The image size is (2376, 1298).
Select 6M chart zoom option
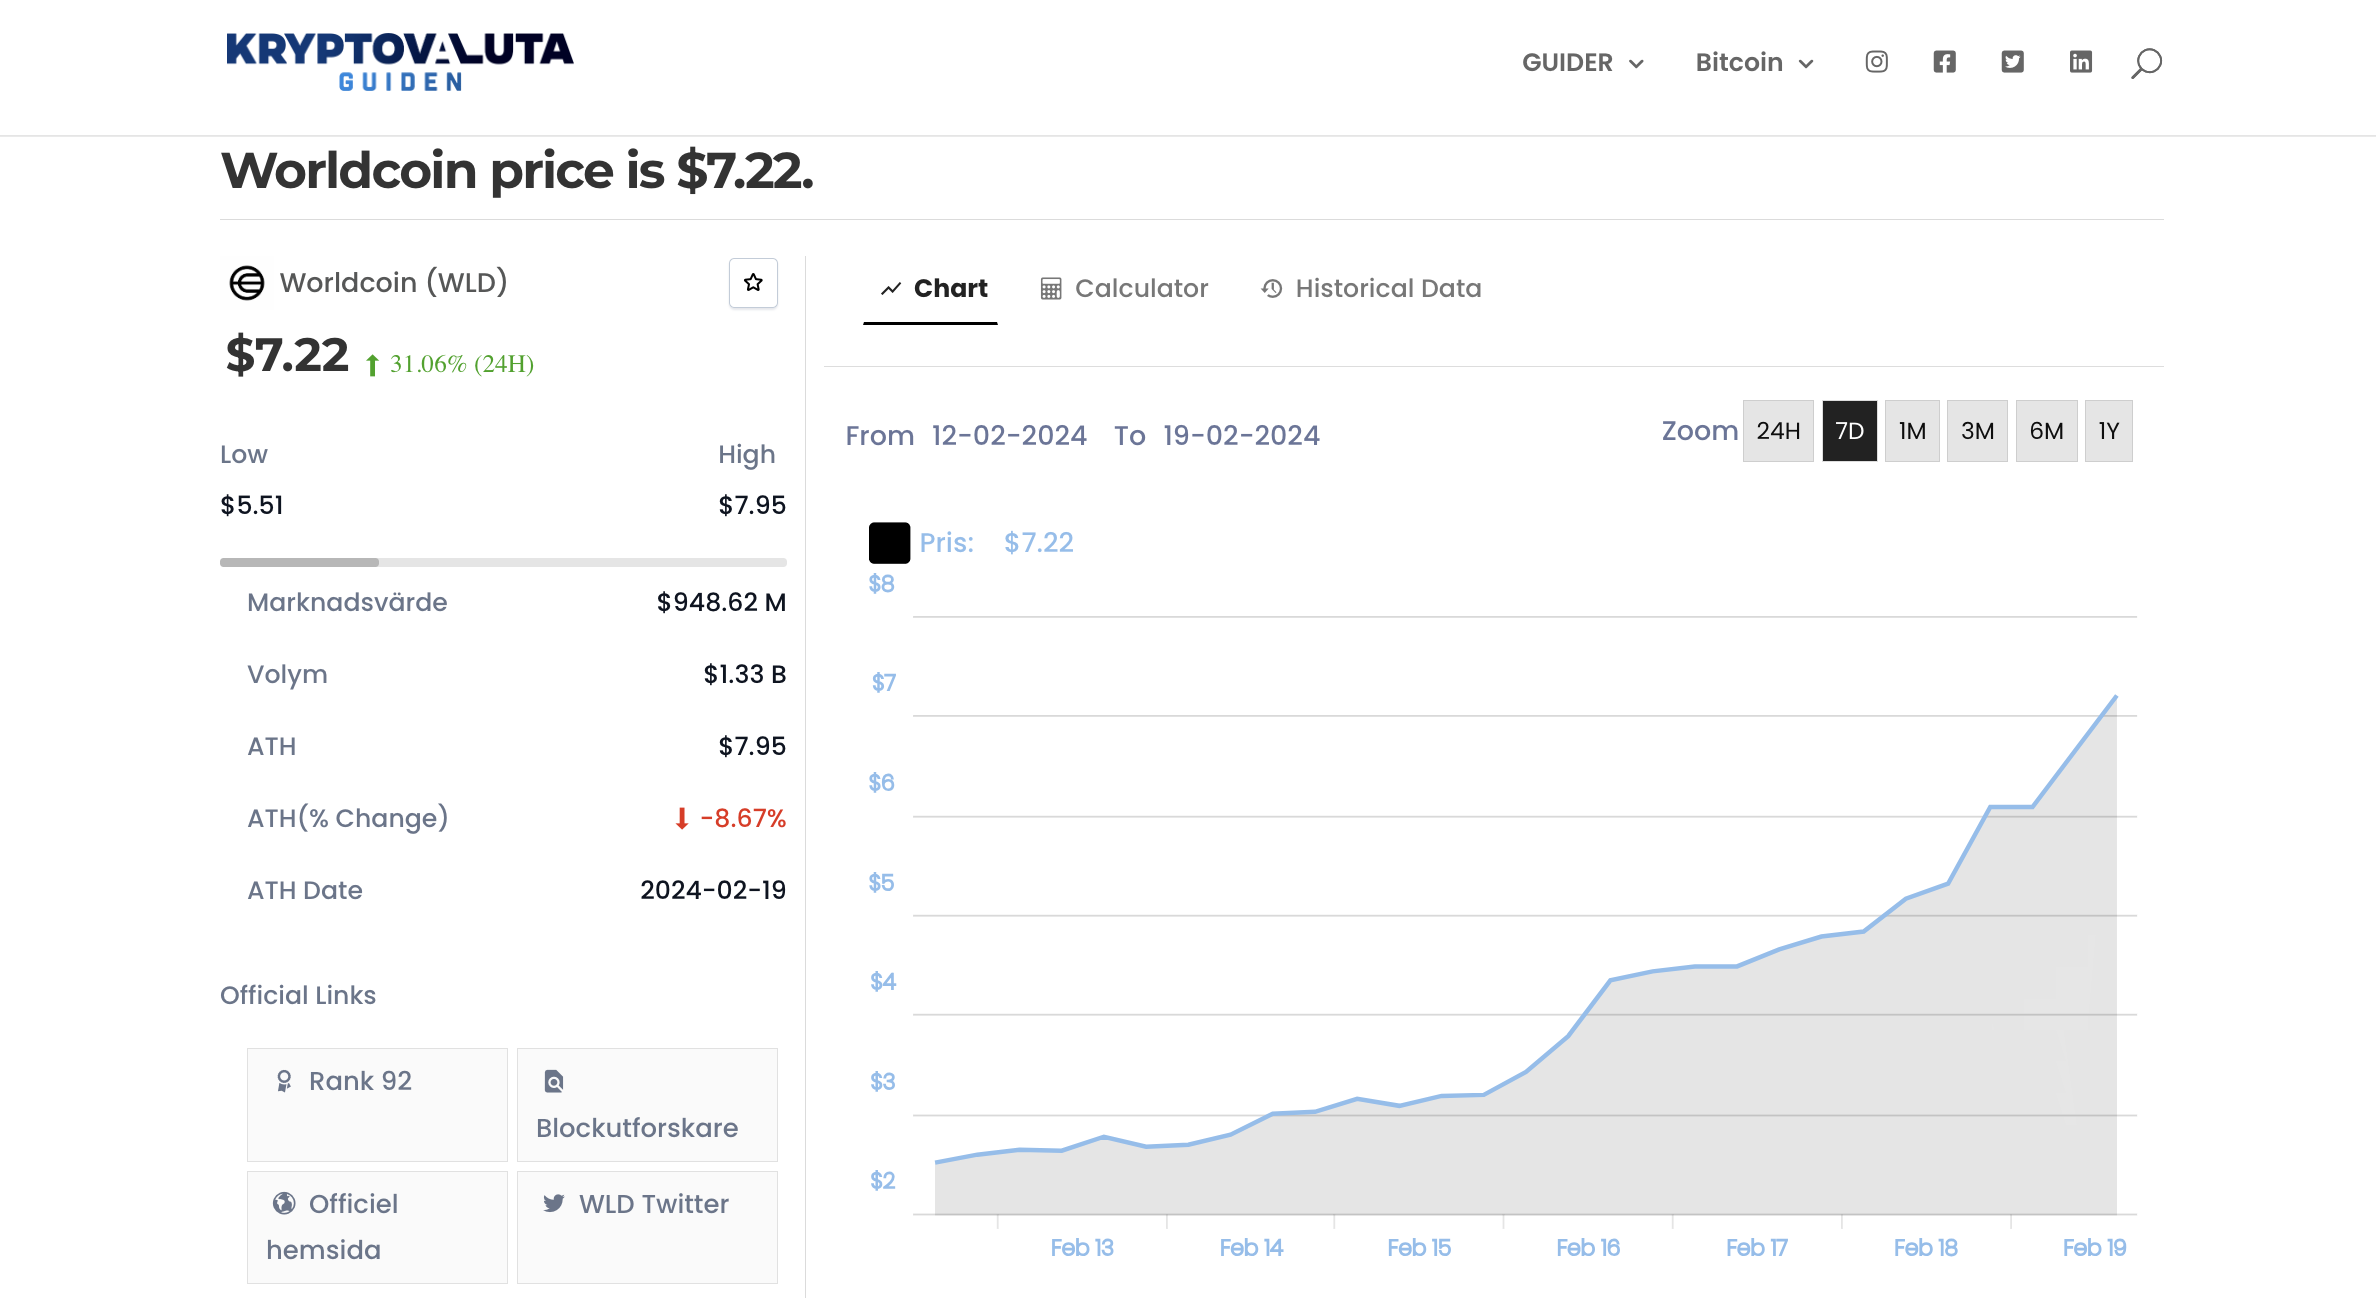point(2045,431)
